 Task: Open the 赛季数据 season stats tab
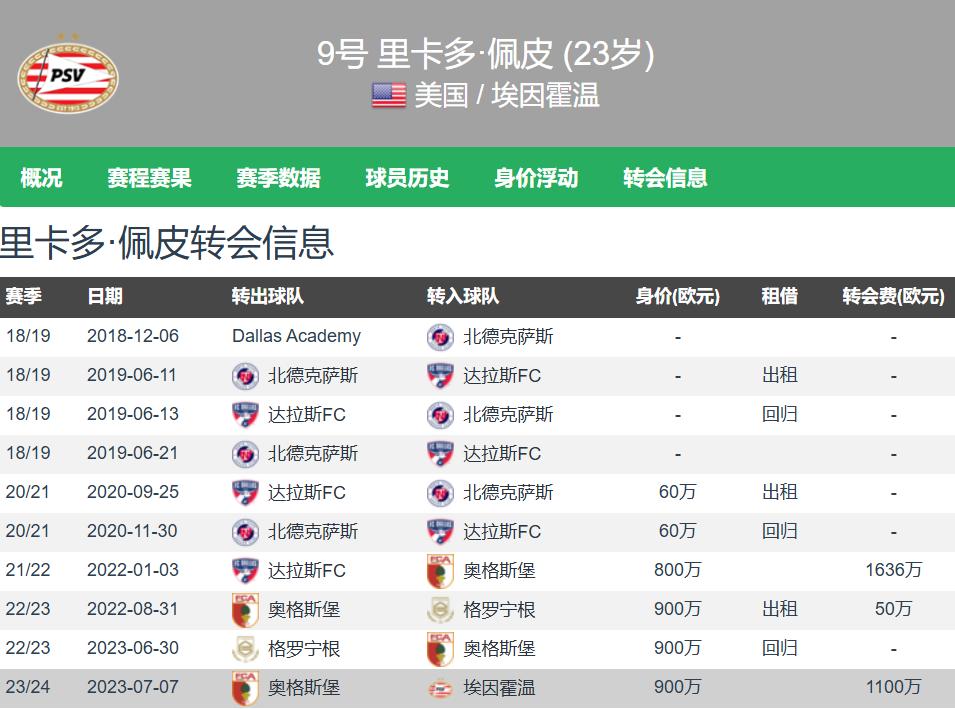278,178
